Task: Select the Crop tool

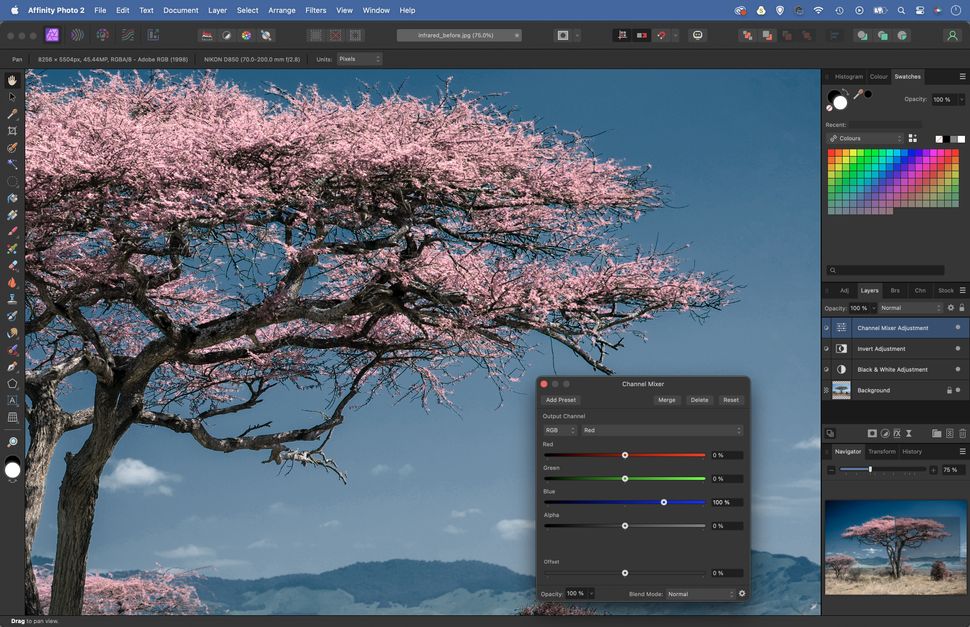Action: (12, 130)
